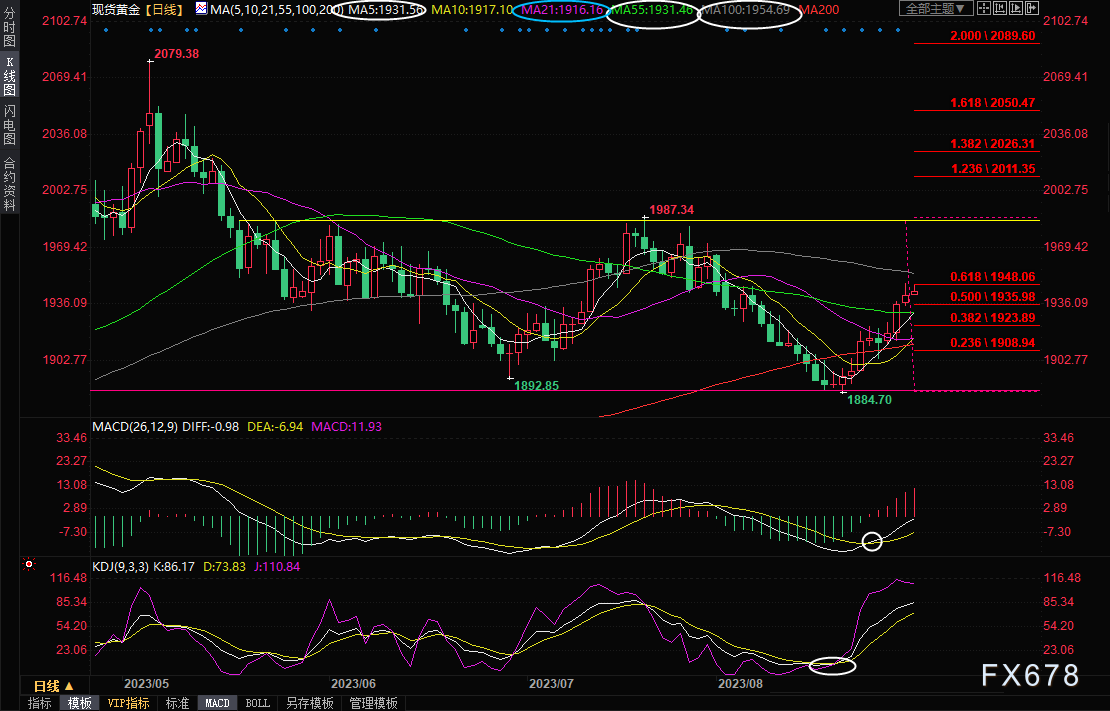Expand the 日线 period selector

click(53, 686)
